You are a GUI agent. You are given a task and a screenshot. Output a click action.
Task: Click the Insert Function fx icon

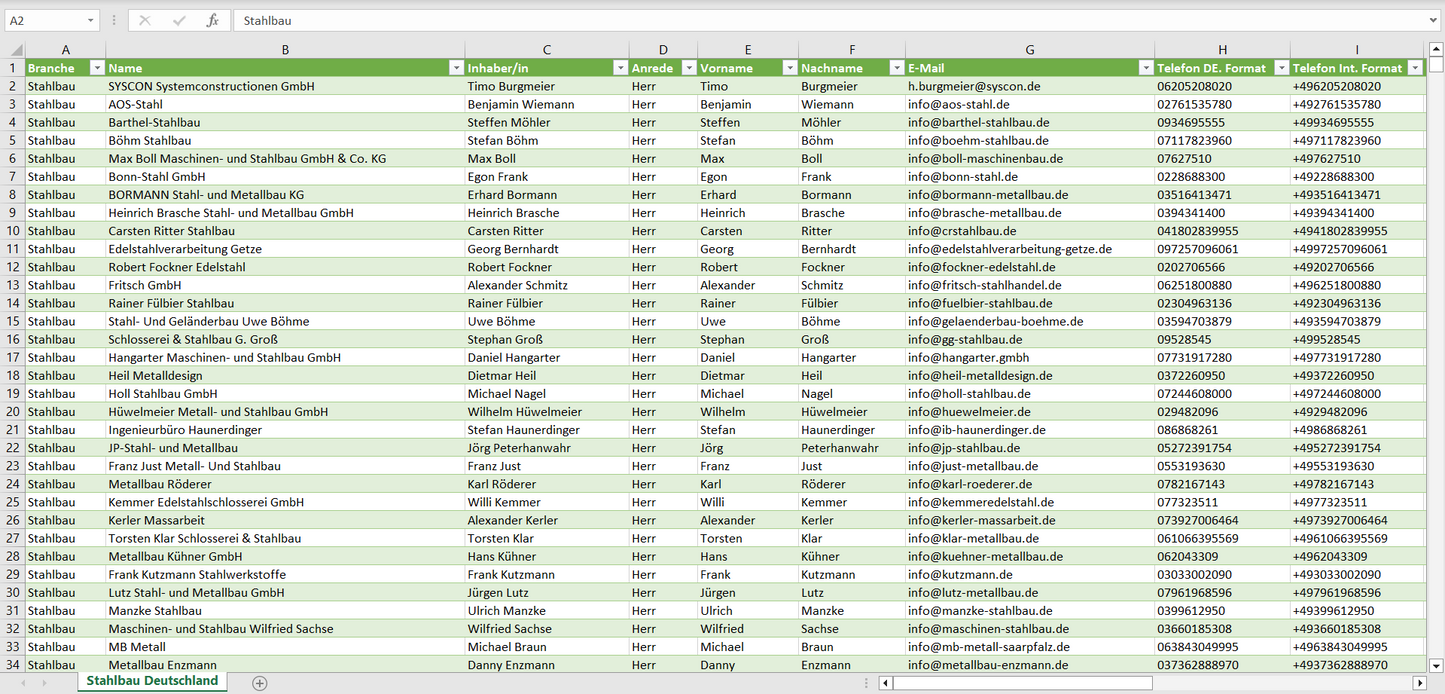click(212, 20)
